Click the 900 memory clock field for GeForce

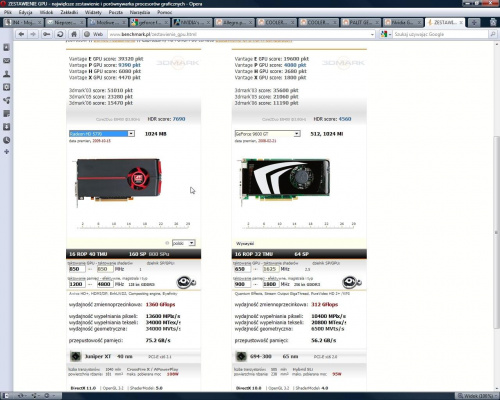pos(243,284)
